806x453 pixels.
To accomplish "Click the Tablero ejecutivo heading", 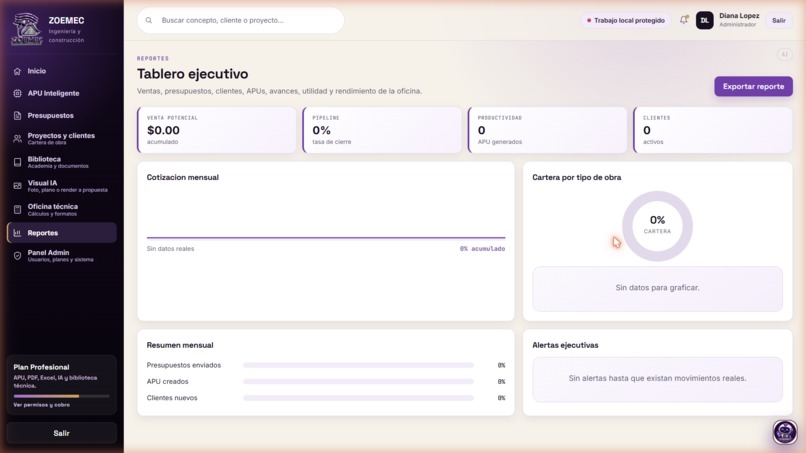I will tap(192, 74).
